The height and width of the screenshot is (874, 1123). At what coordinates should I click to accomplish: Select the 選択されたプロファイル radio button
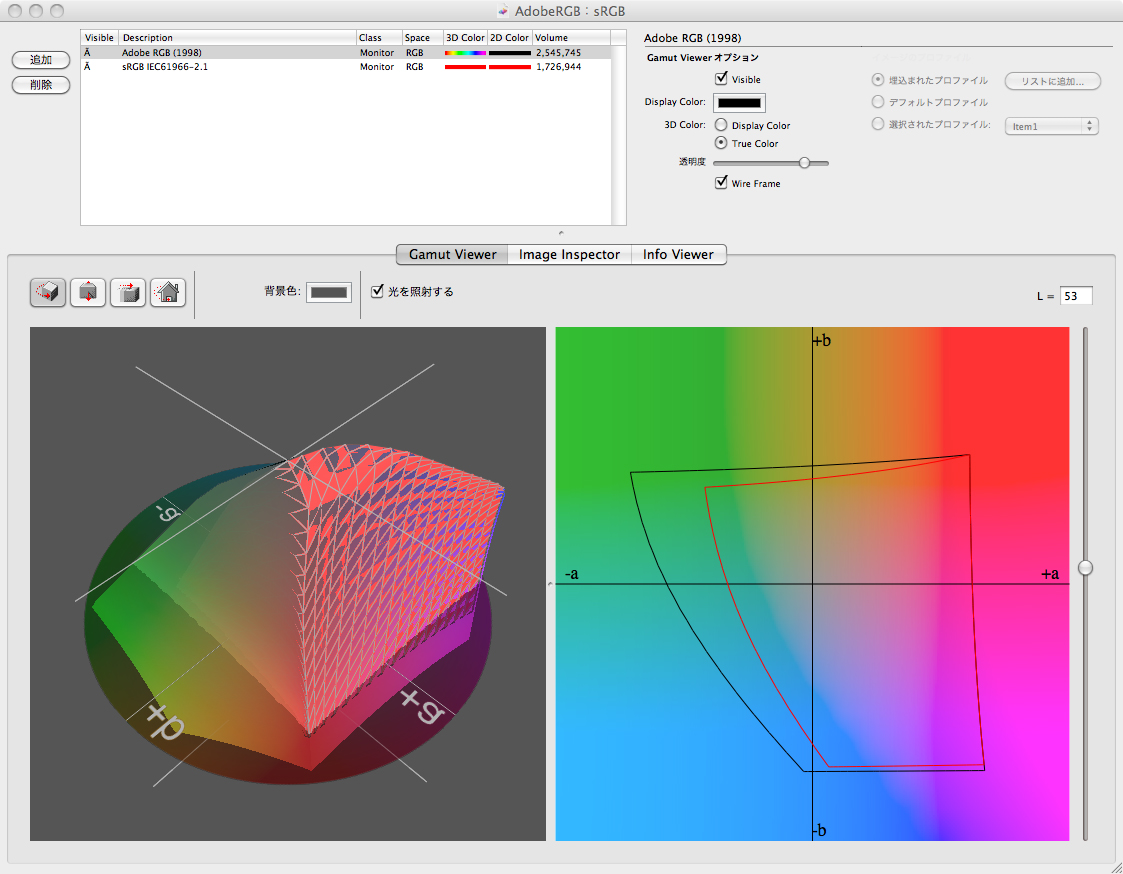877,124
